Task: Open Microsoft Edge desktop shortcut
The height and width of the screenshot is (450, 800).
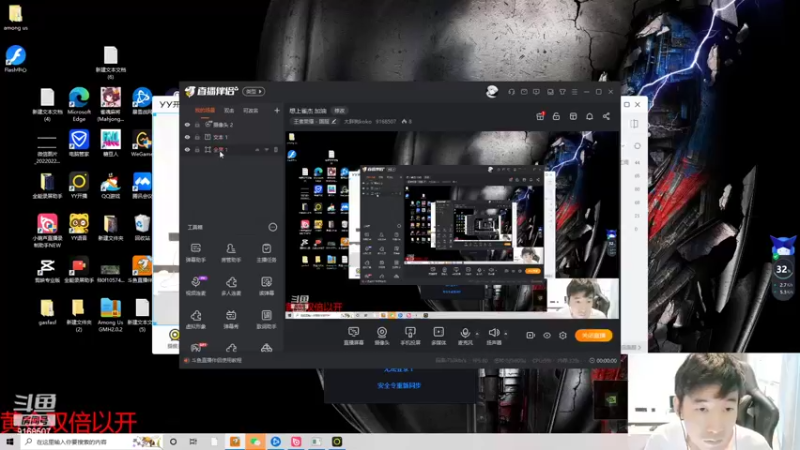Action: tap(79, 105)
